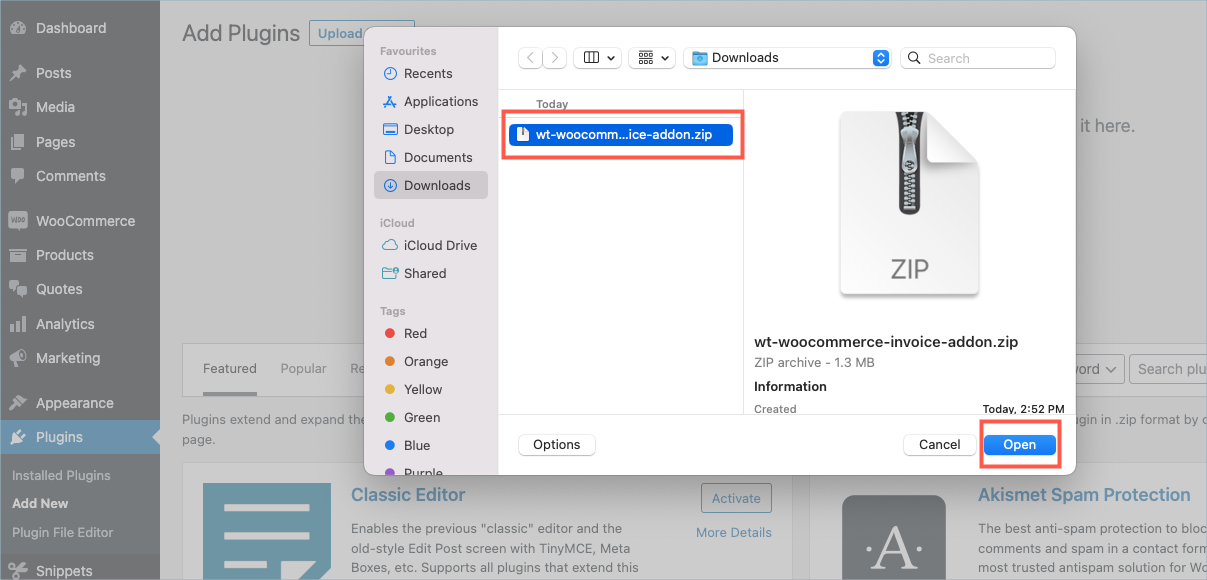Viewport: 1207px width, 580px height.
Task: Click the Comments bubble icon
Action: [18, 176]
